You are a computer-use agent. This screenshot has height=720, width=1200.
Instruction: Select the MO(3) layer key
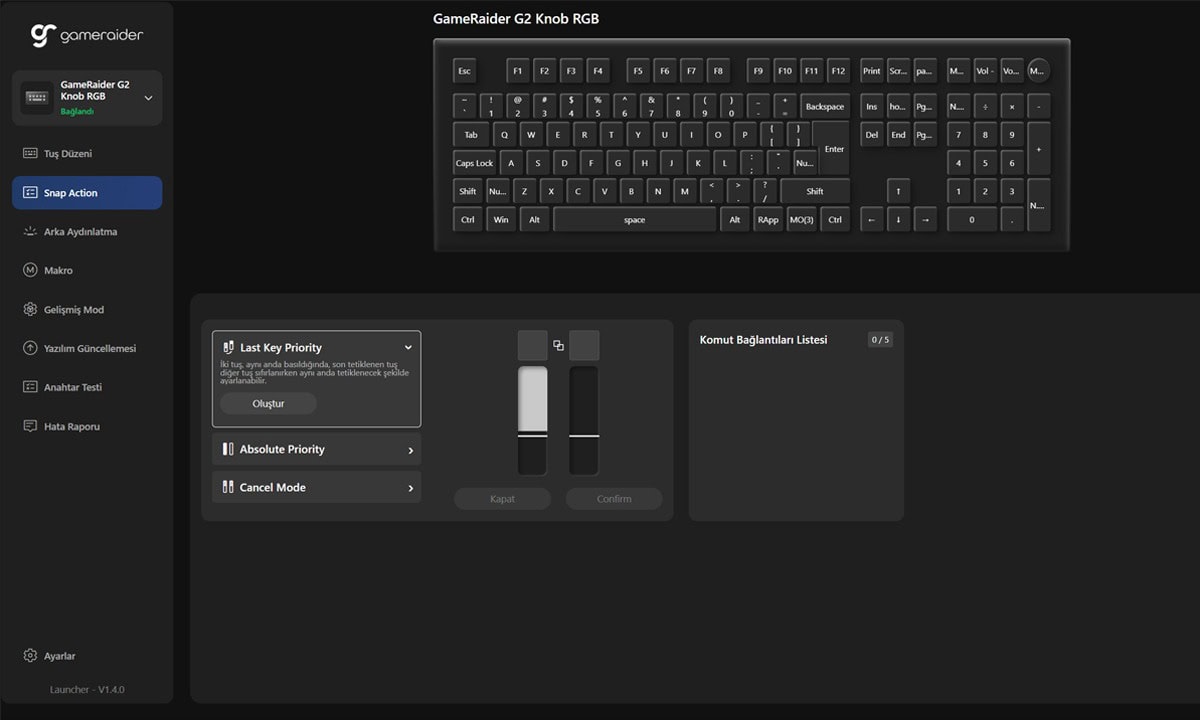coord(801,220)
